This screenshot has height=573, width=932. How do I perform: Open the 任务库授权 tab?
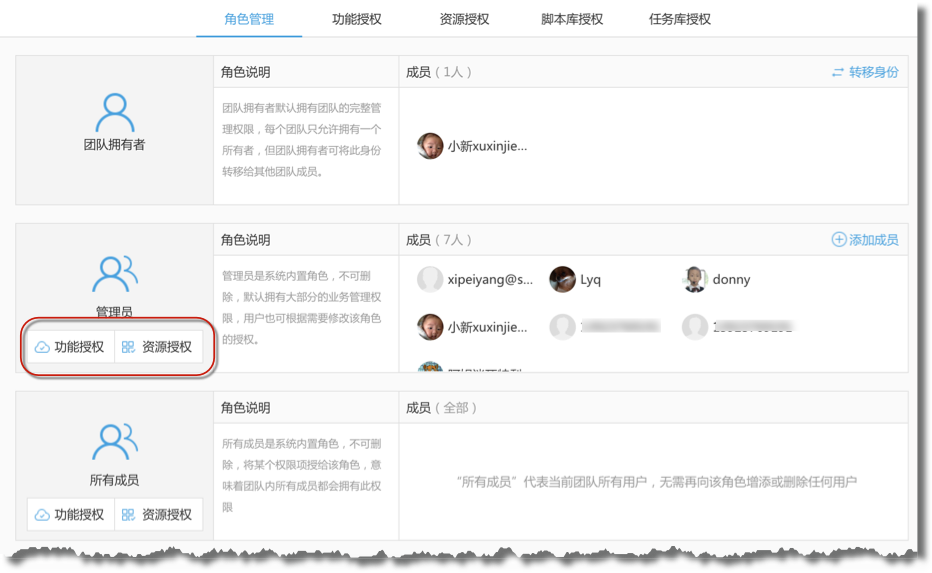click(x=679, y=19)
